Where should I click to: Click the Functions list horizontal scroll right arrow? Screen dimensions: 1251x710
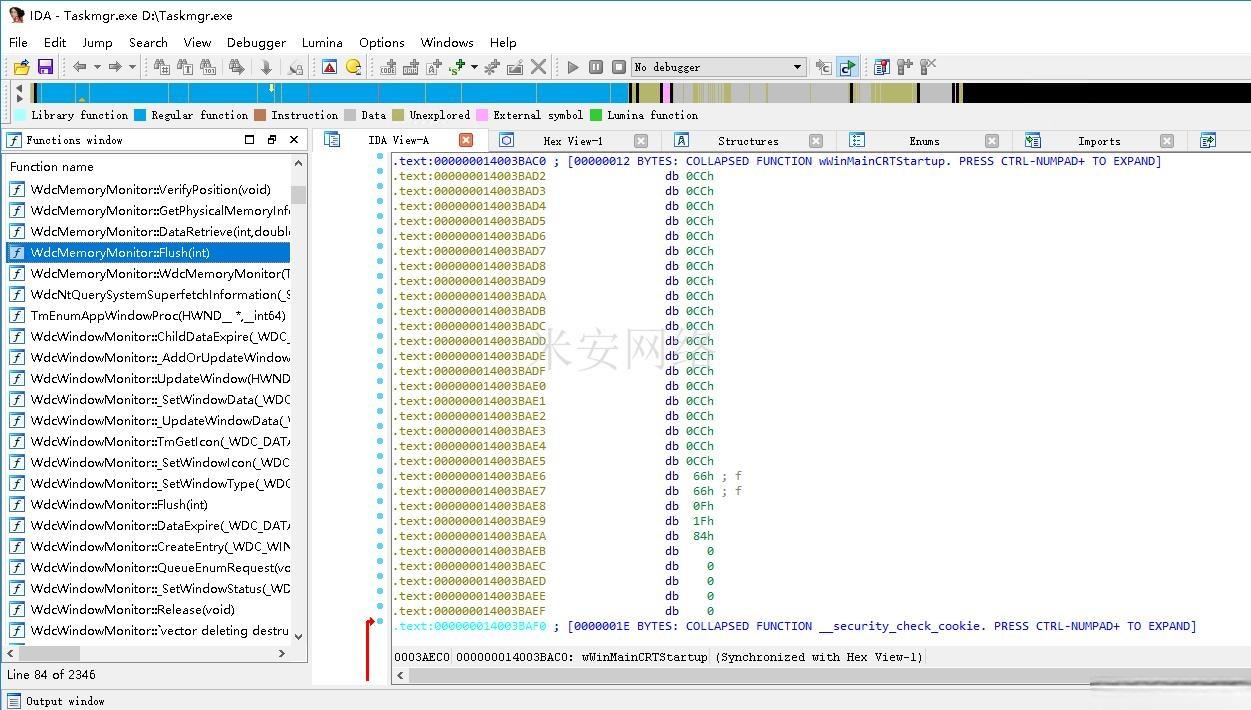pos(282,653)
